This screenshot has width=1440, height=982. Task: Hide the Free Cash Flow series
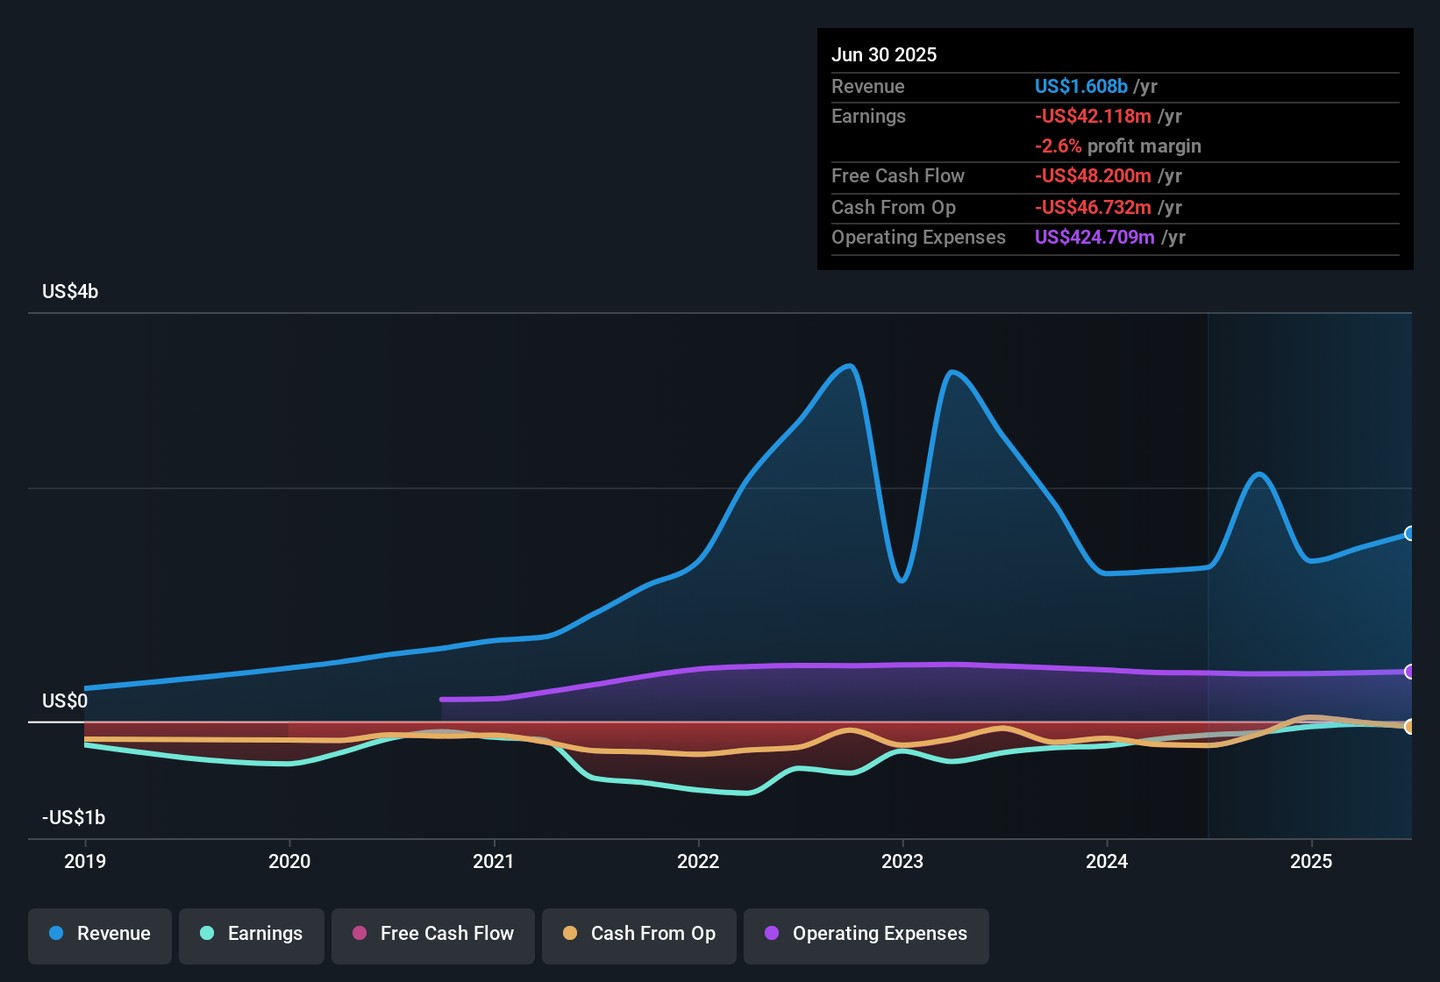pyautogui.click(x=433, y=934)
